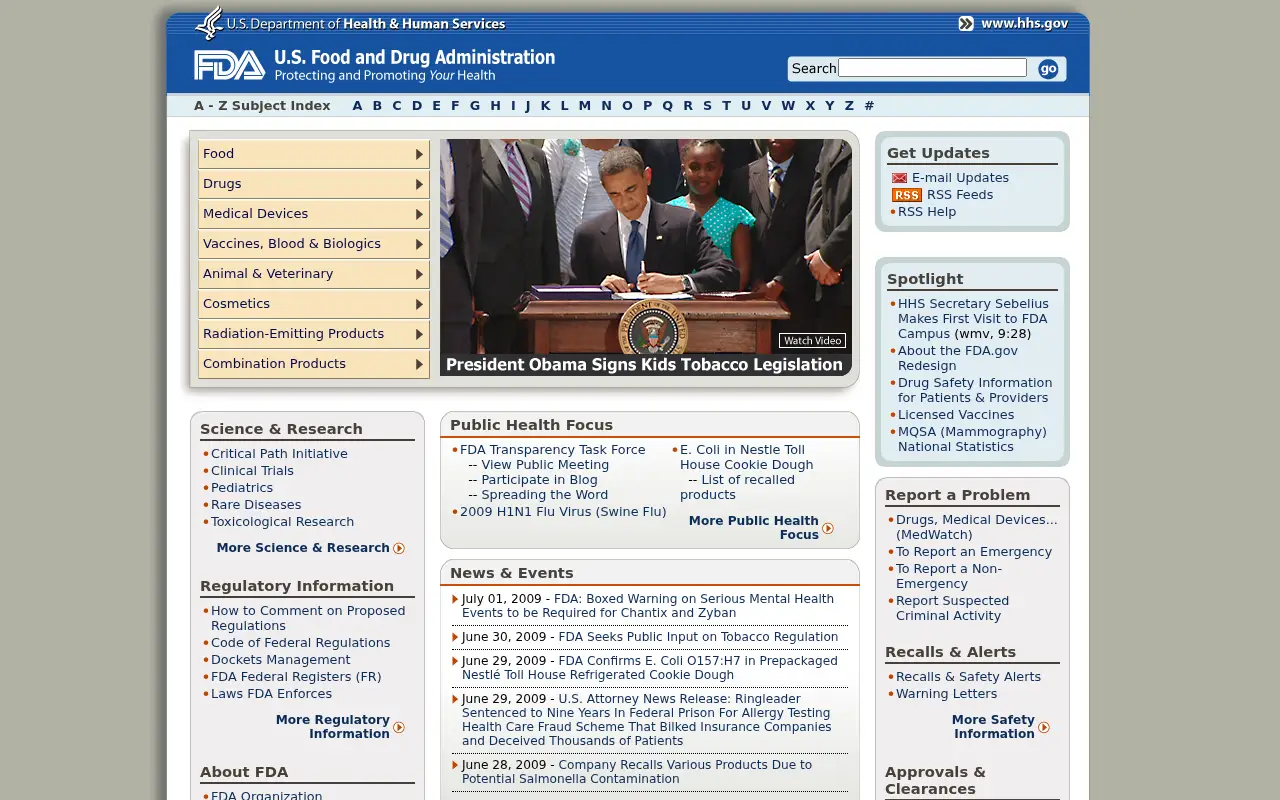This screenshot has width=1280, height=800.
Task: Click the HHS eagle logo icon
Action: coord(209,22)
